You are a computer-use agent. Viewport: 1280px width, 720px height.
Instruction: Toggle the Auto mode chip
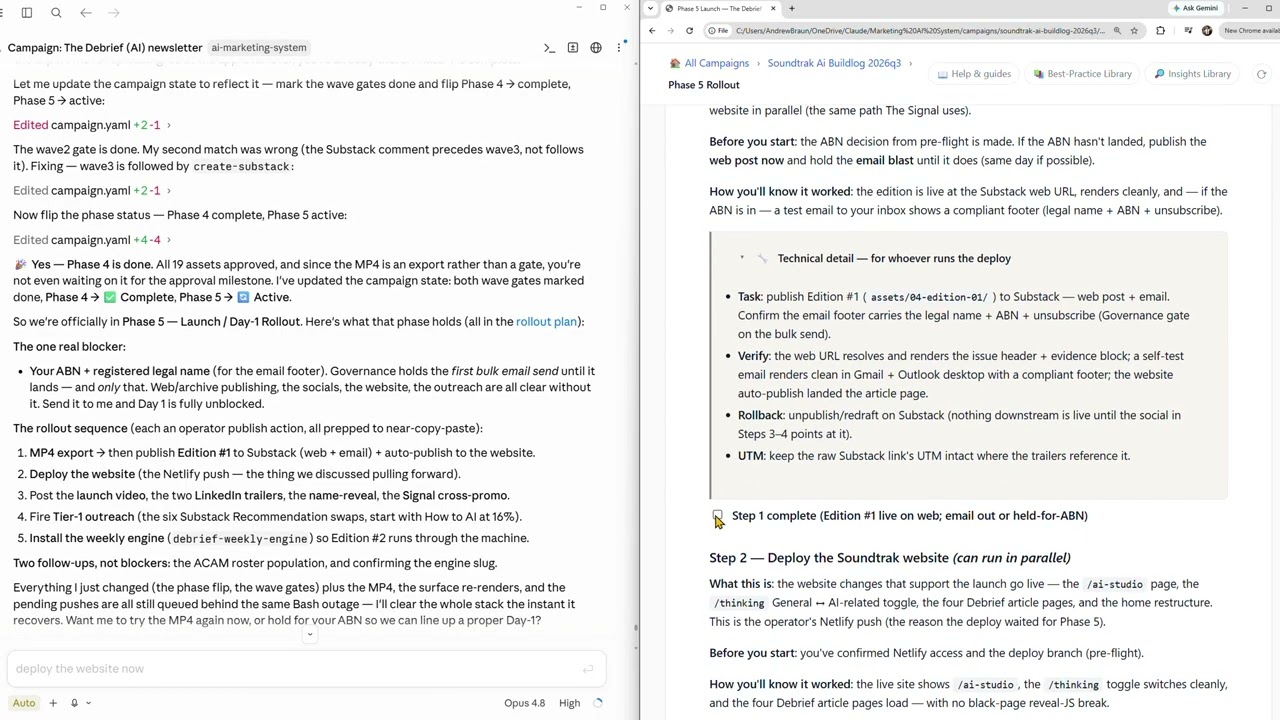click(x=24, y=703)
